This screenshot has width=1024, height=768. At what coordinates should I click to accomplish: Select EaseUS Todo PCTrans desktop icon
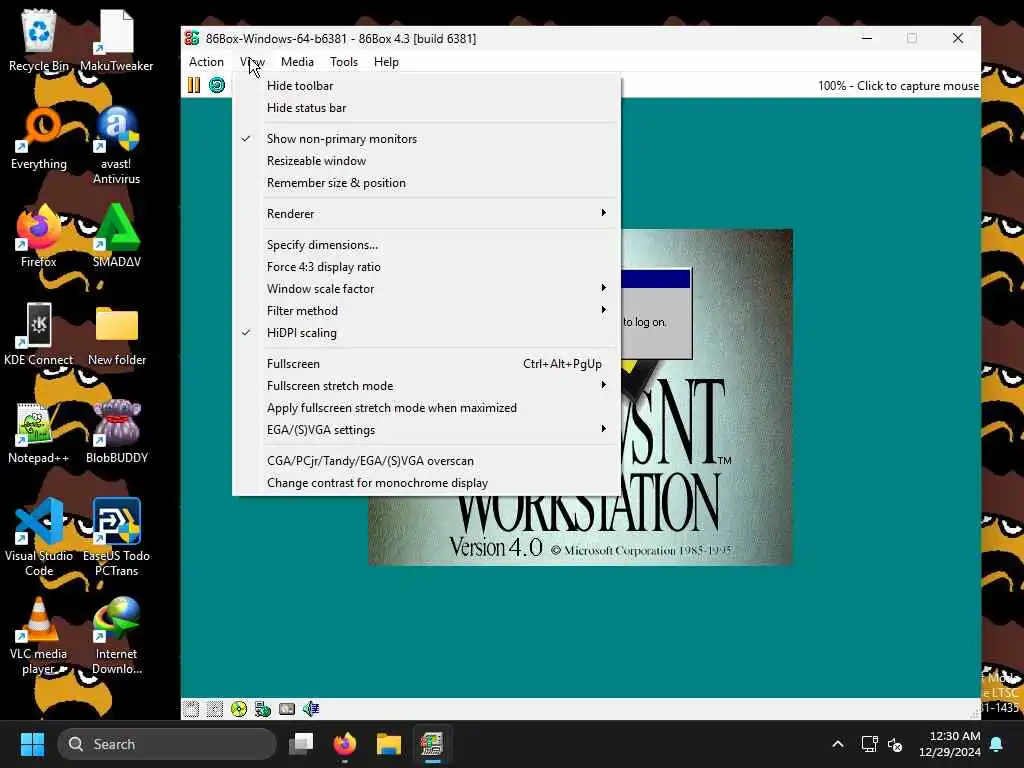click(x=116, y=538)
